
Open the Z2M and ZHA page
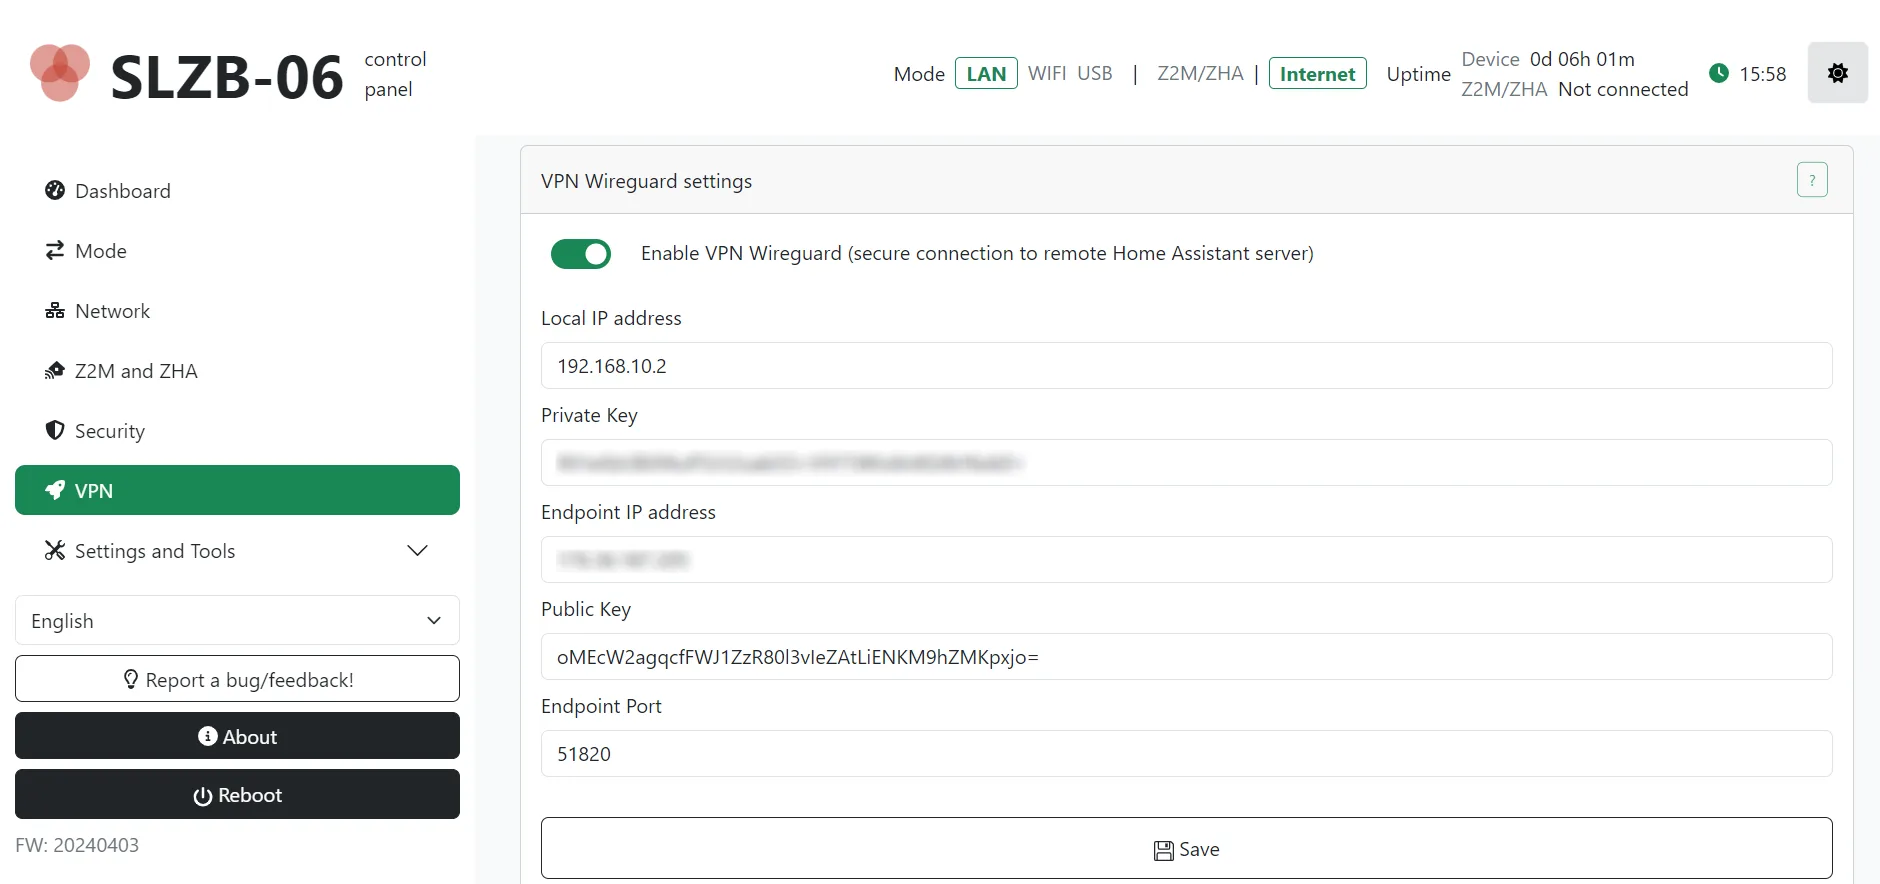(136, 371)
